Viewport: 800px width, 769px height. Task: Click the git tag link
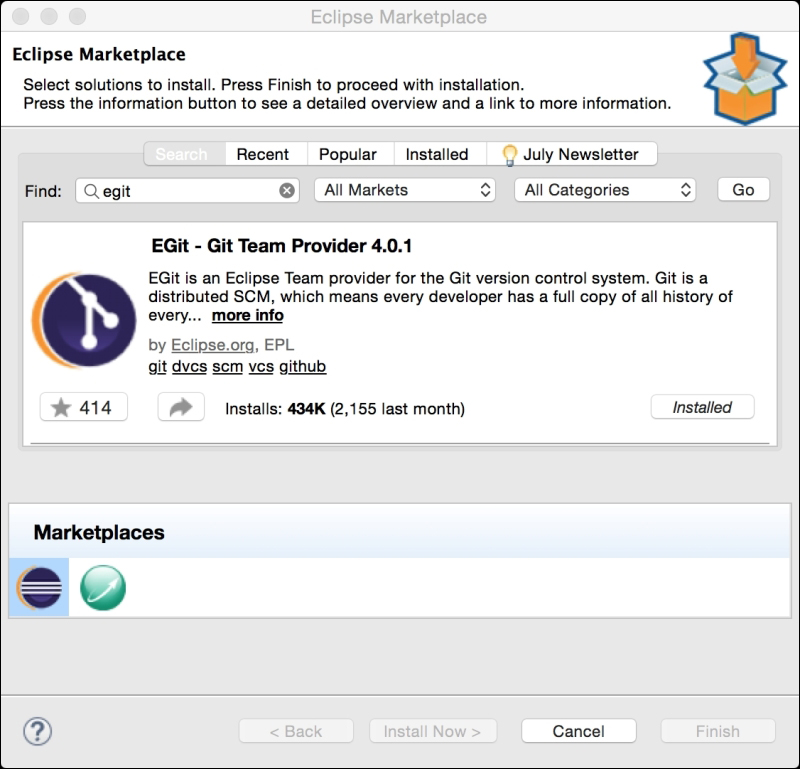(x=158, y=366)
